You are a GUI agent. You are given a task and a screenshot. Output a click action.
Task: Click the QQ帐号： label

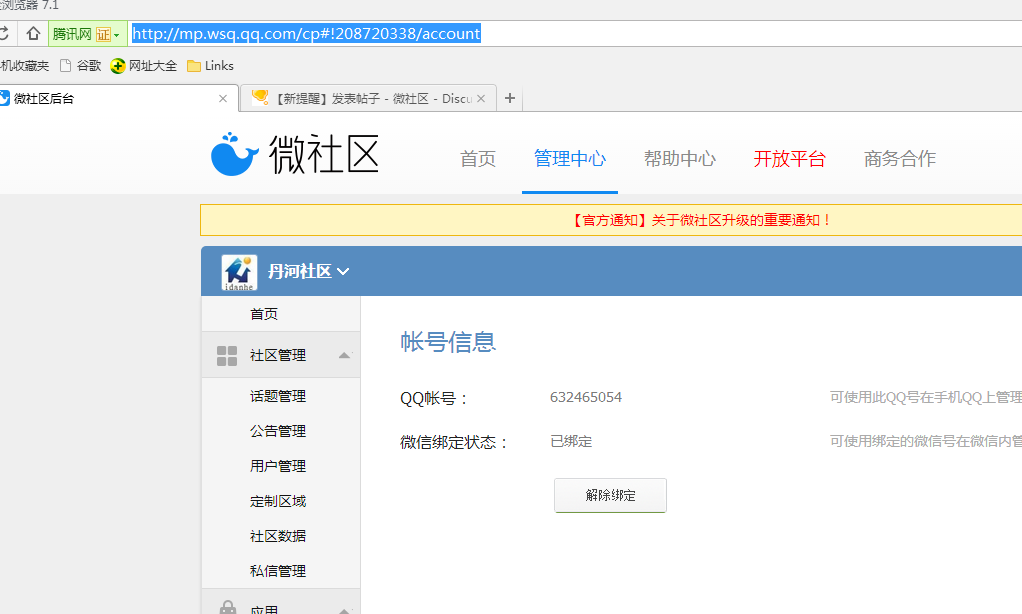(434, 398)
